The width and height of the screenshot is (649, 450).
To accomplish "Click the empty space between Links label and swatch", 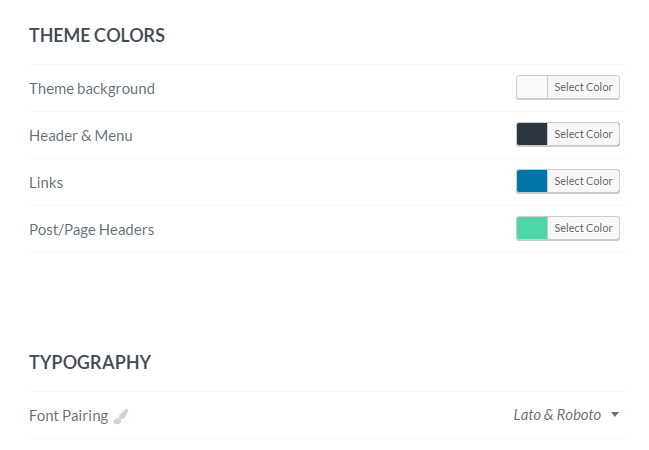I will 290,182.
